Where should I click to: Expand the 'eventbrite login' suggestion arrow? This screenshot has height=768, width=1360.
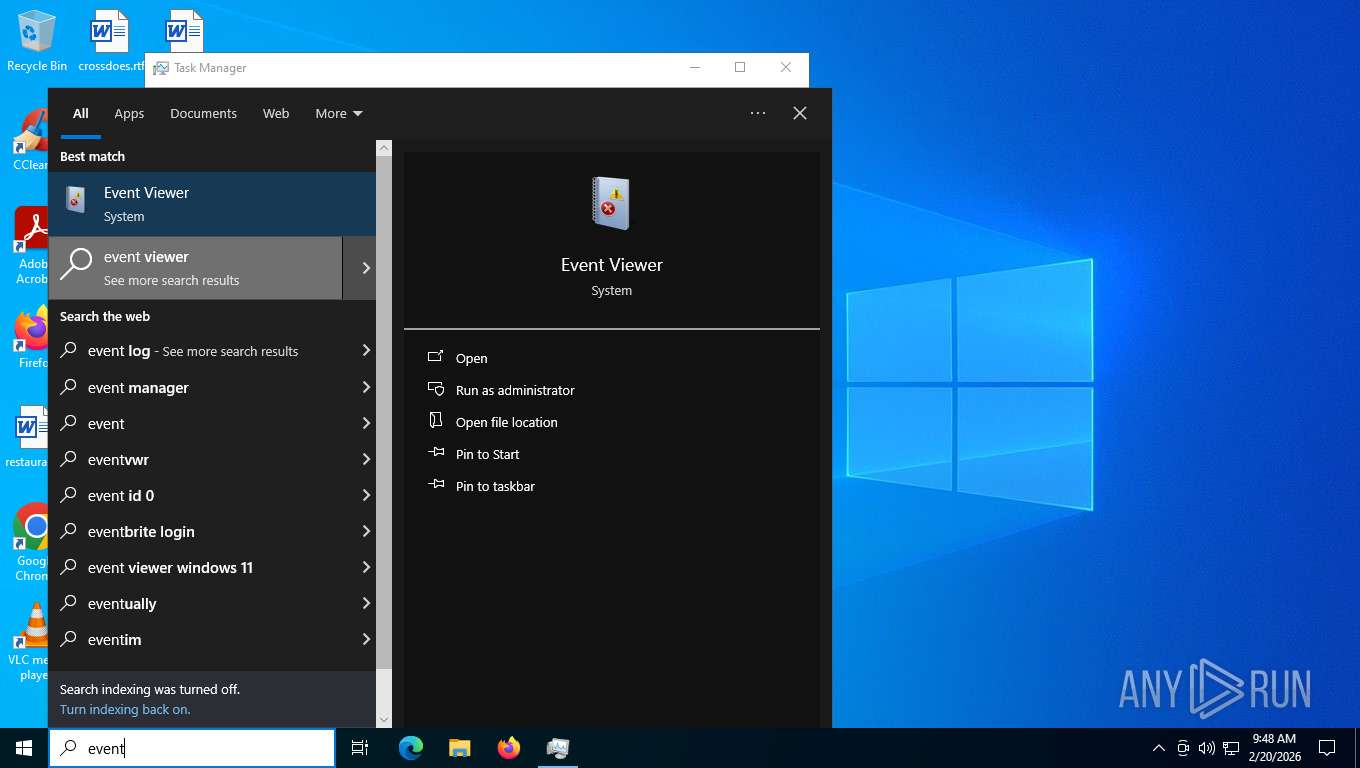pos(366,531)
